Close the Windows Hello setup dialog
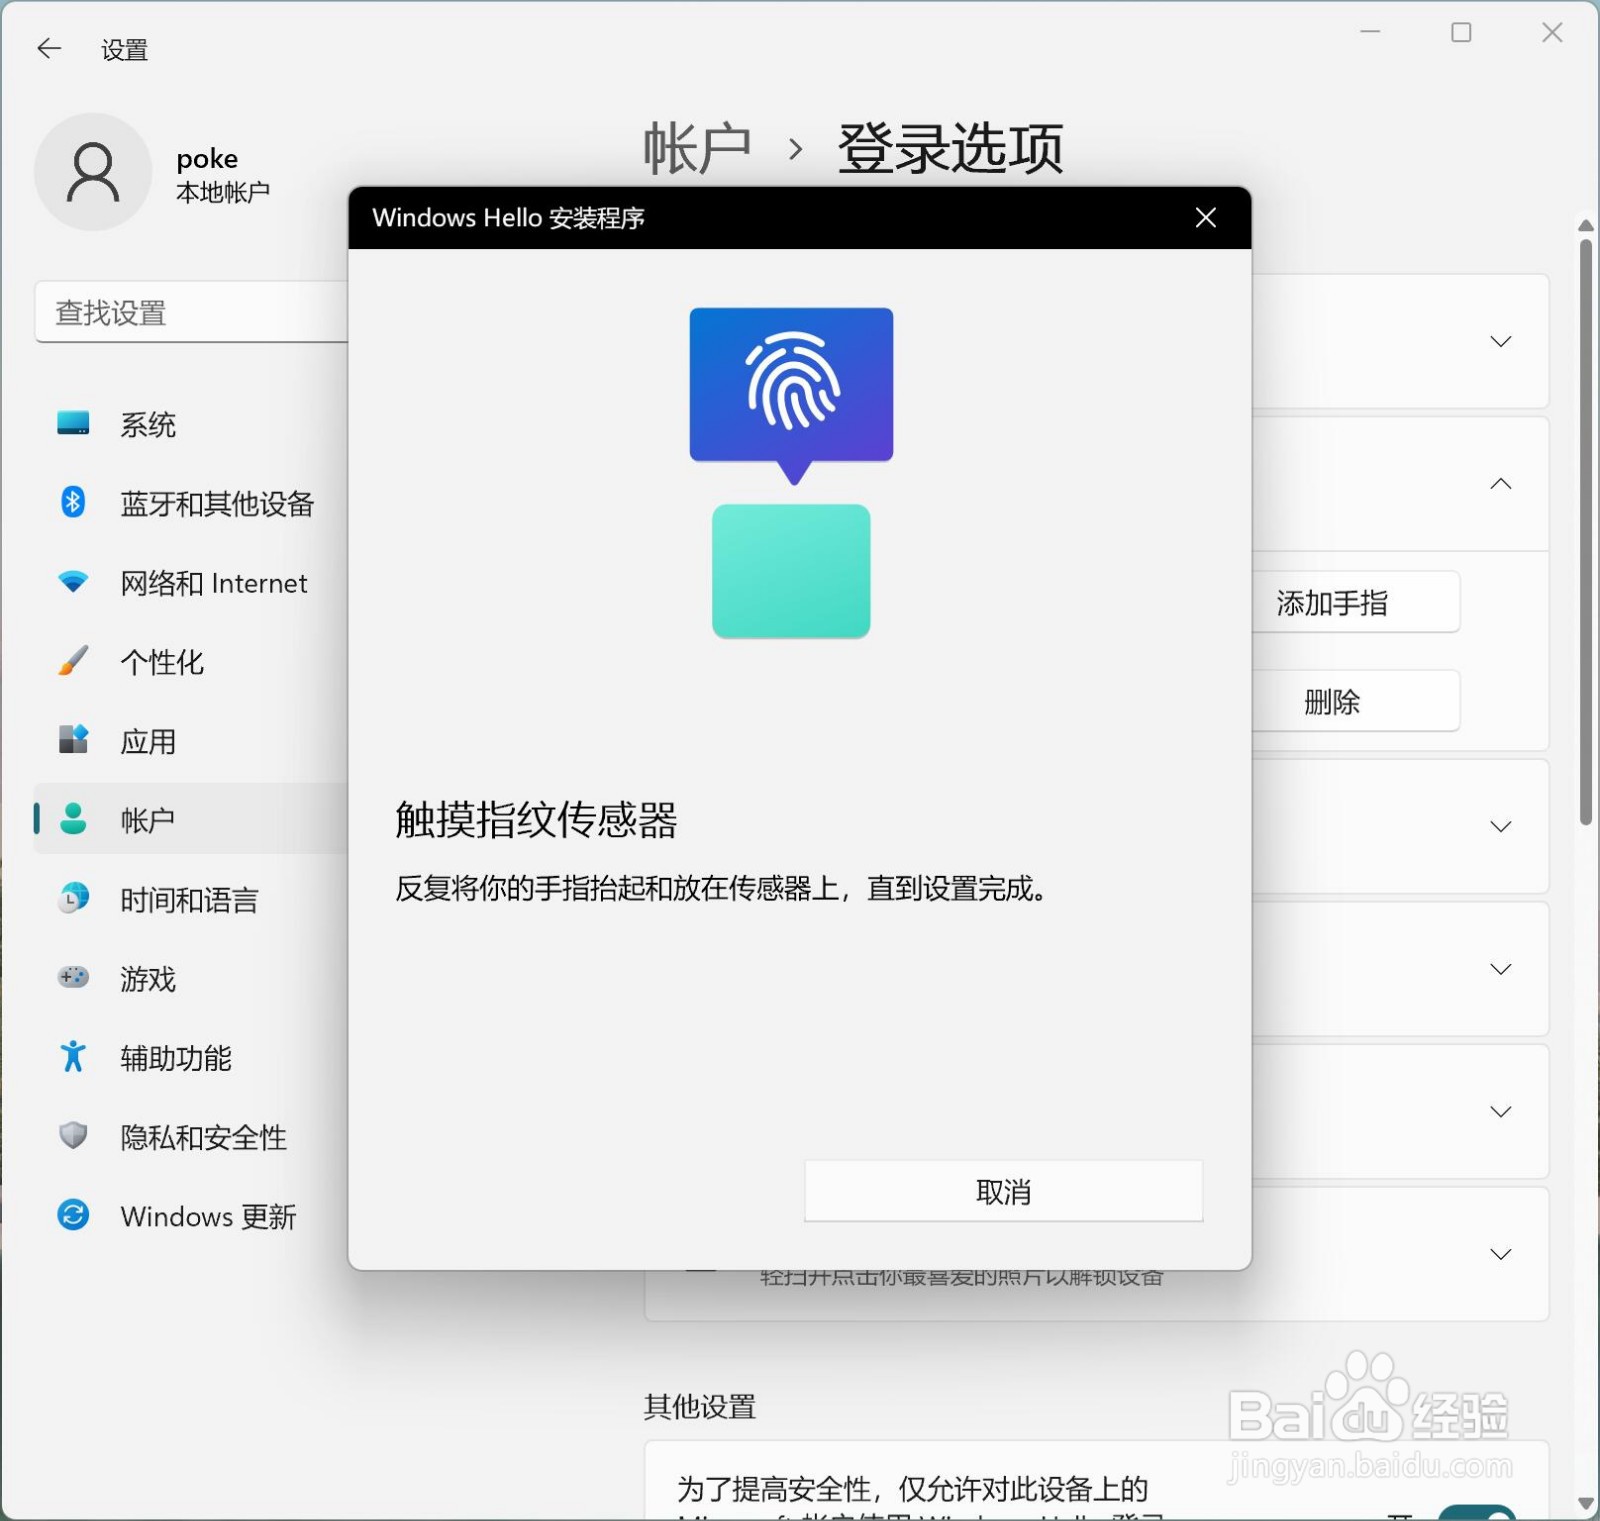The width and height of the screenshot is (1600, 1521). (1206, 218)
